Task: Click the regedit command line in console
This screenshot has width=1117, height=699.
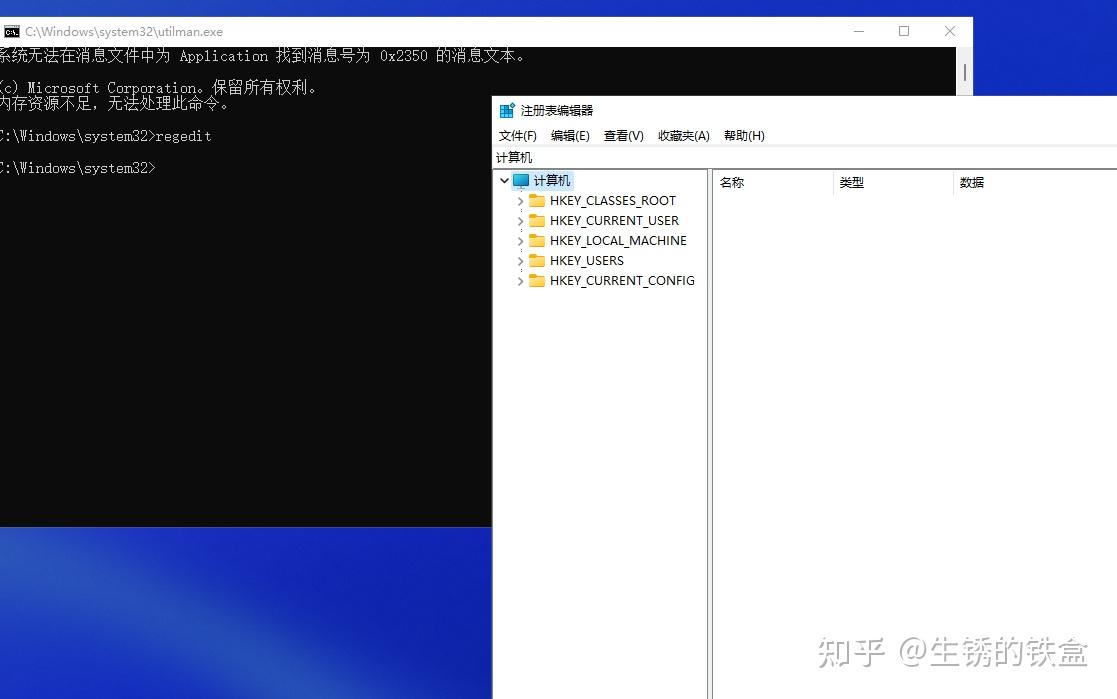Action: tap(105, 136)
